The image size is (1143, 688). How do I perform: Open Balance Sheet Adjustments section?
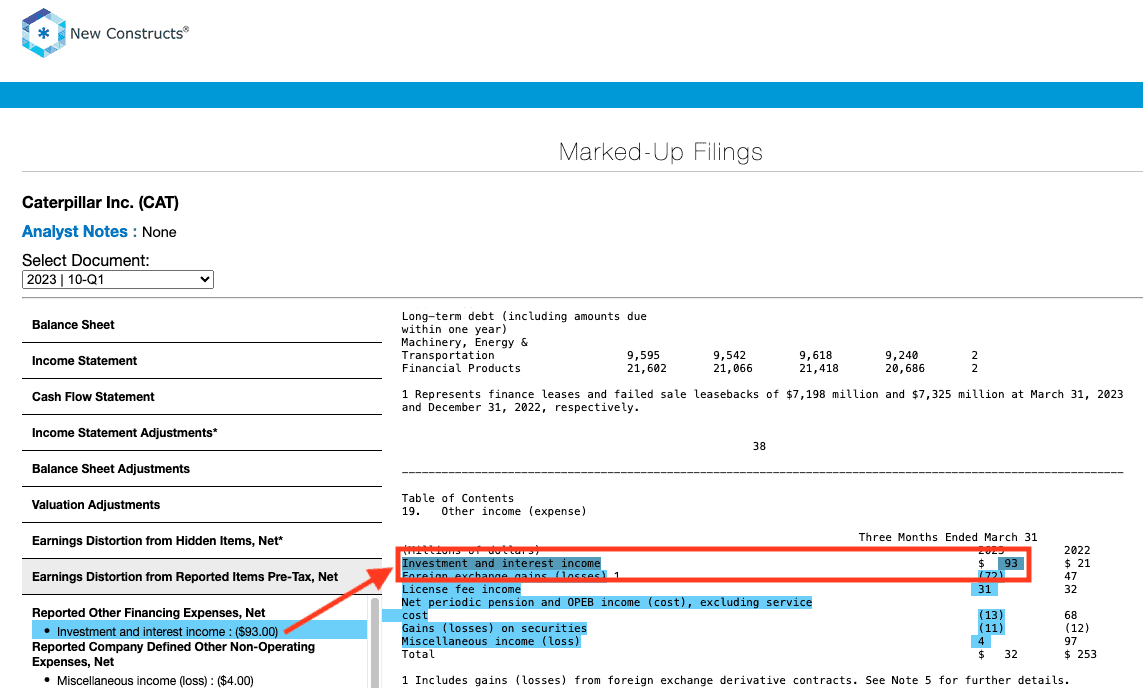pos(202,469)
